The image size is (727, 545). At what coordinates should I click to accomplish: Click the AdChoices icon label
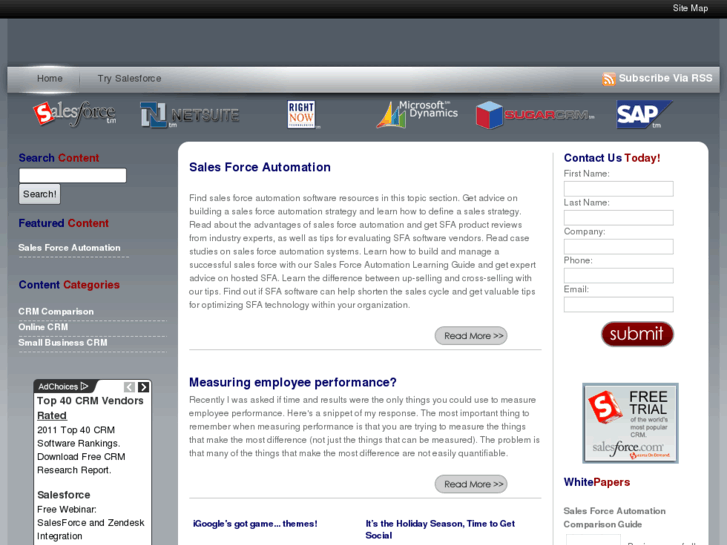click(x=63, y=386)
